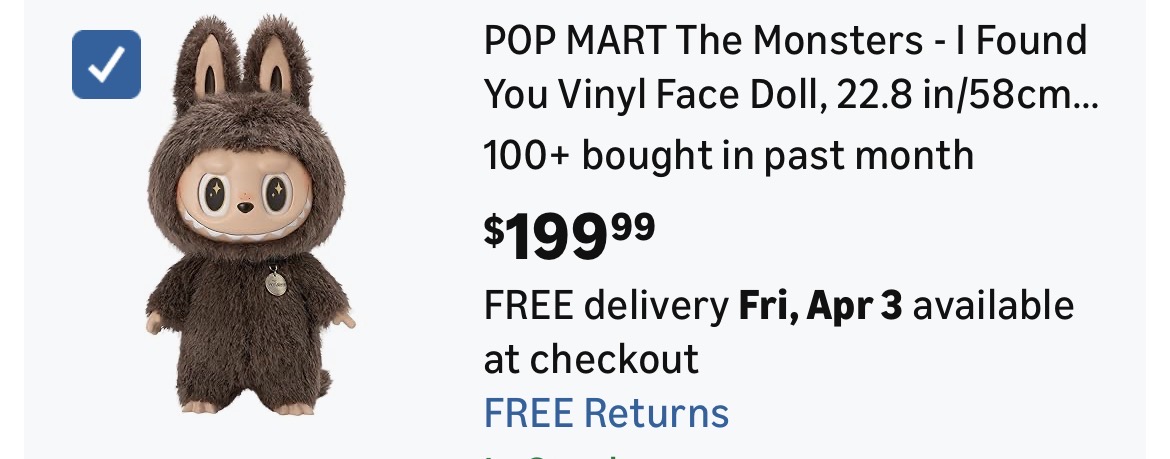Click the 'at checkout' text
The height and width of the screenshot is (459, 1170).
point(591,359)
